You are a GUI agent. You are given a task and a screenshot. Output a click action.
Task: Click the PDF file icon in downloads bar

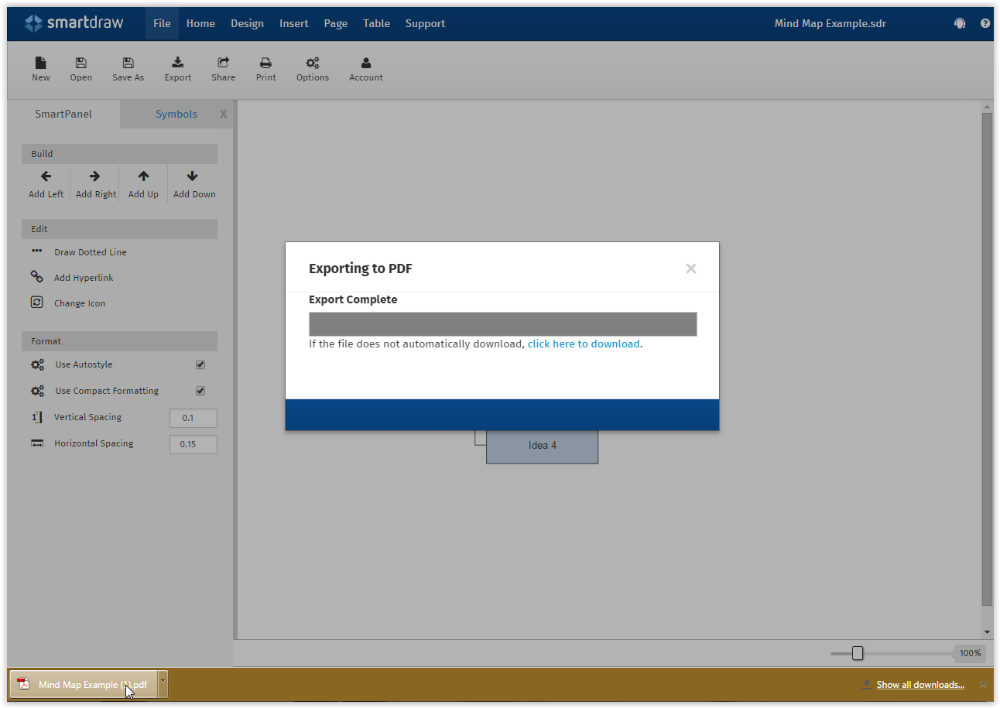tap(24, 684)
